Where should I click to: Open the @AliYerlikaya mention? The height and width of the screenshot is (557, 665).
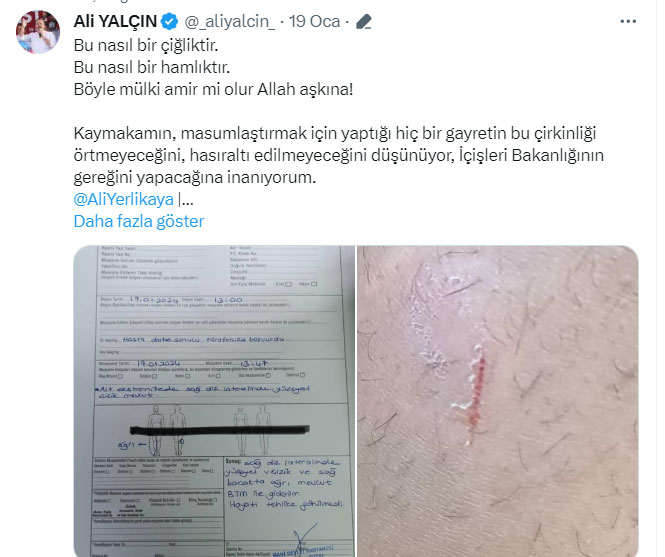123,199
